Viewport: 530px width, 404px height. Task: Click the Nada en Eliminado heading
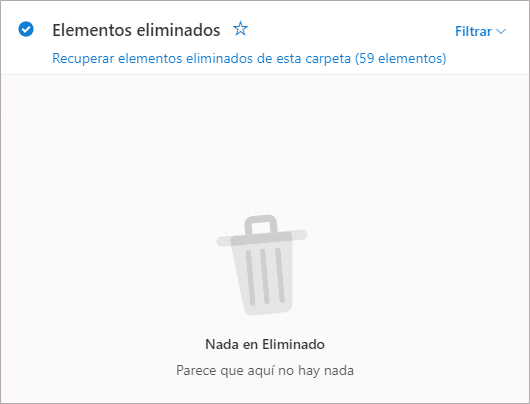coord(265,344)
